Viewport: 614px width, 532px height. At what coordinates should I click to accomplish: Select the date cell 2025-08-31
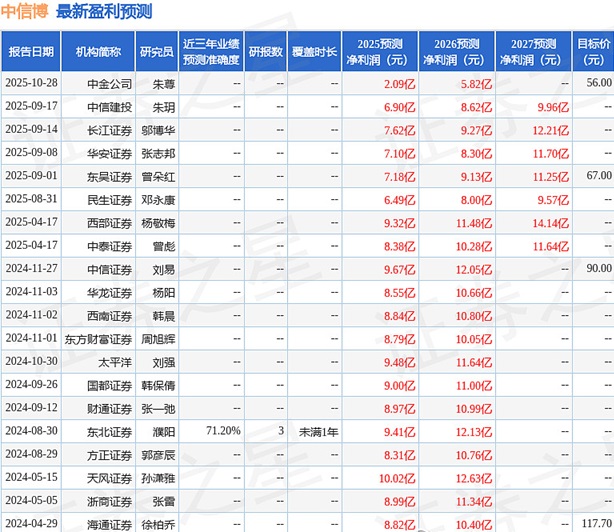pos(31,199)
